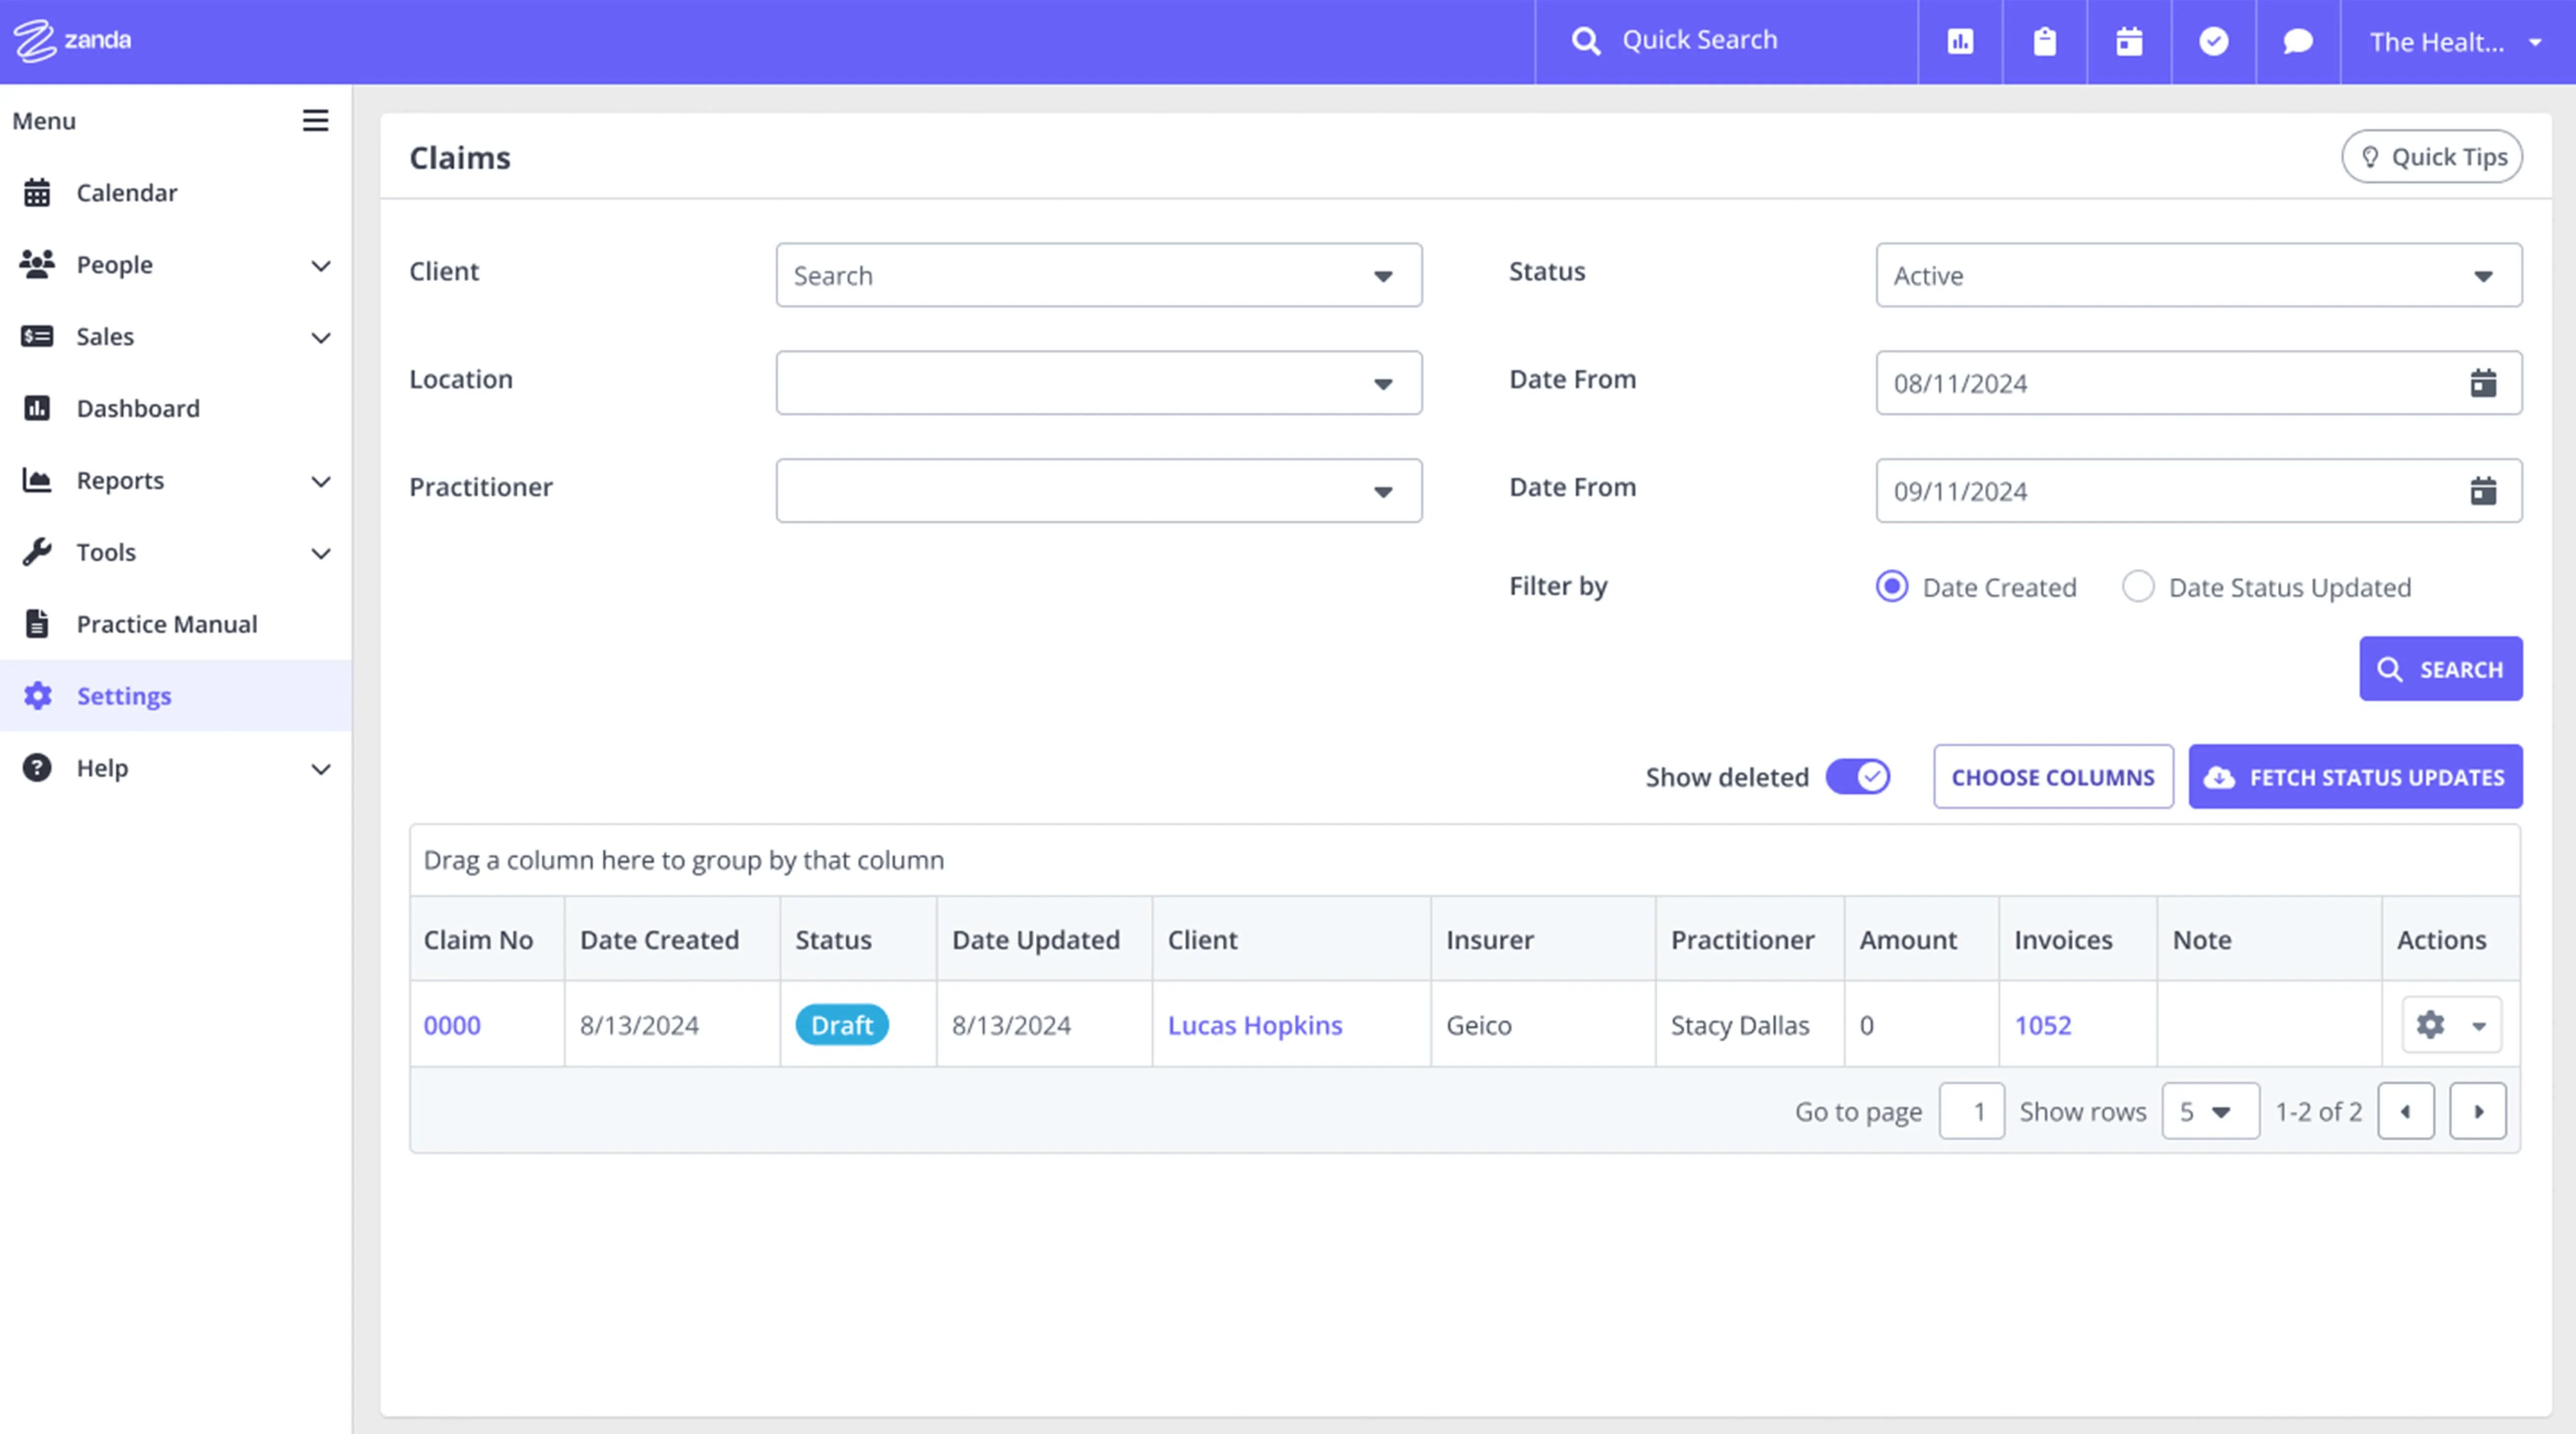This screenshot has width=2576, height=1434.
Task: Click the calendar icon in top header
Action: click(x=2129, y=41)
